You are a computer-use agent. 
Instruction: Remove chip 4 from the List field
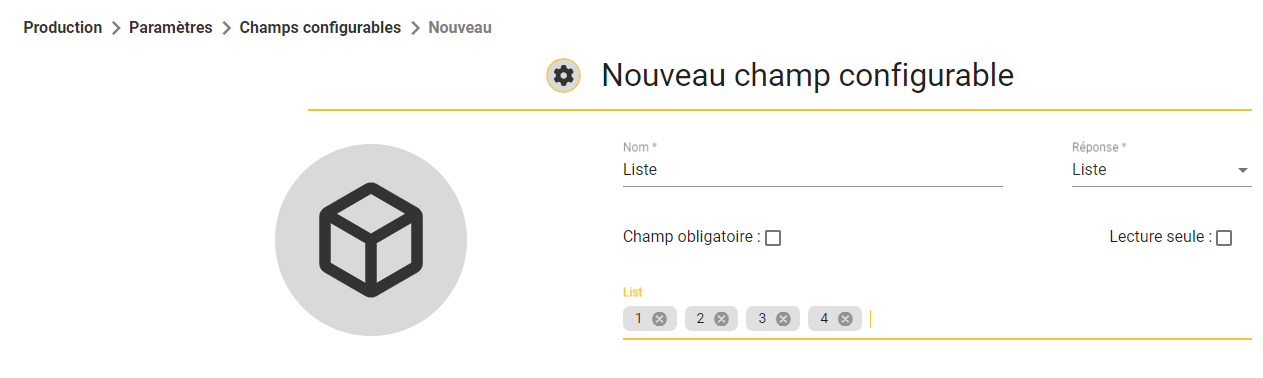845,319
